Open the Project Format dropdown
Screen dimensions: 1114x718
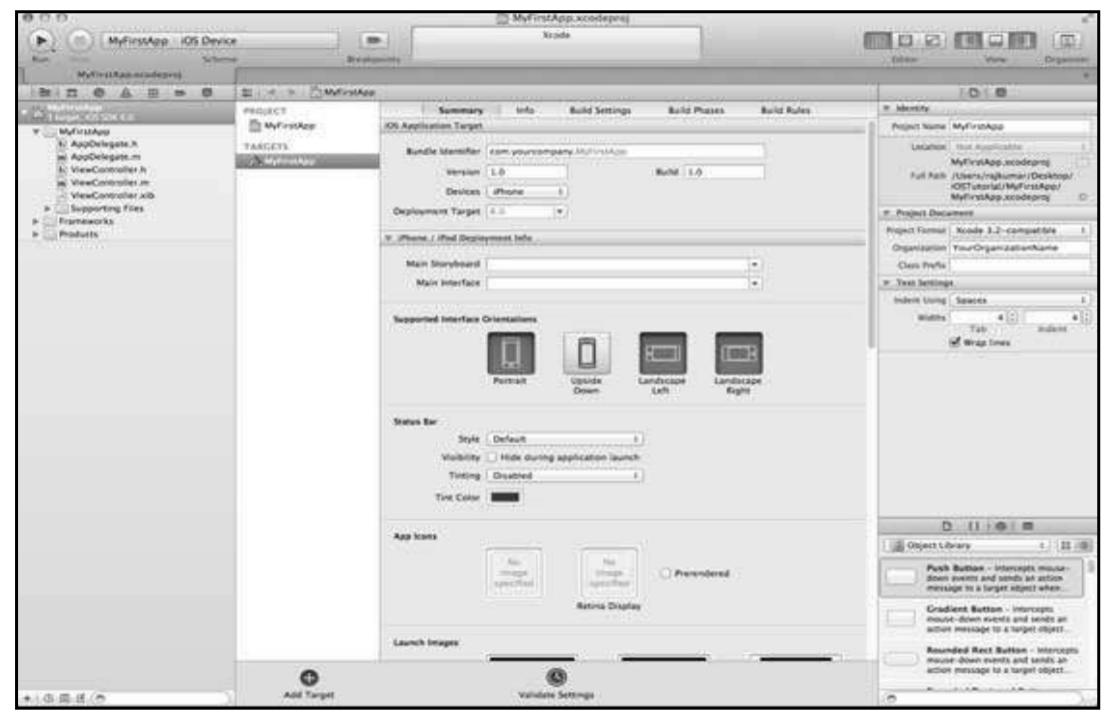tap(1020, 230)
